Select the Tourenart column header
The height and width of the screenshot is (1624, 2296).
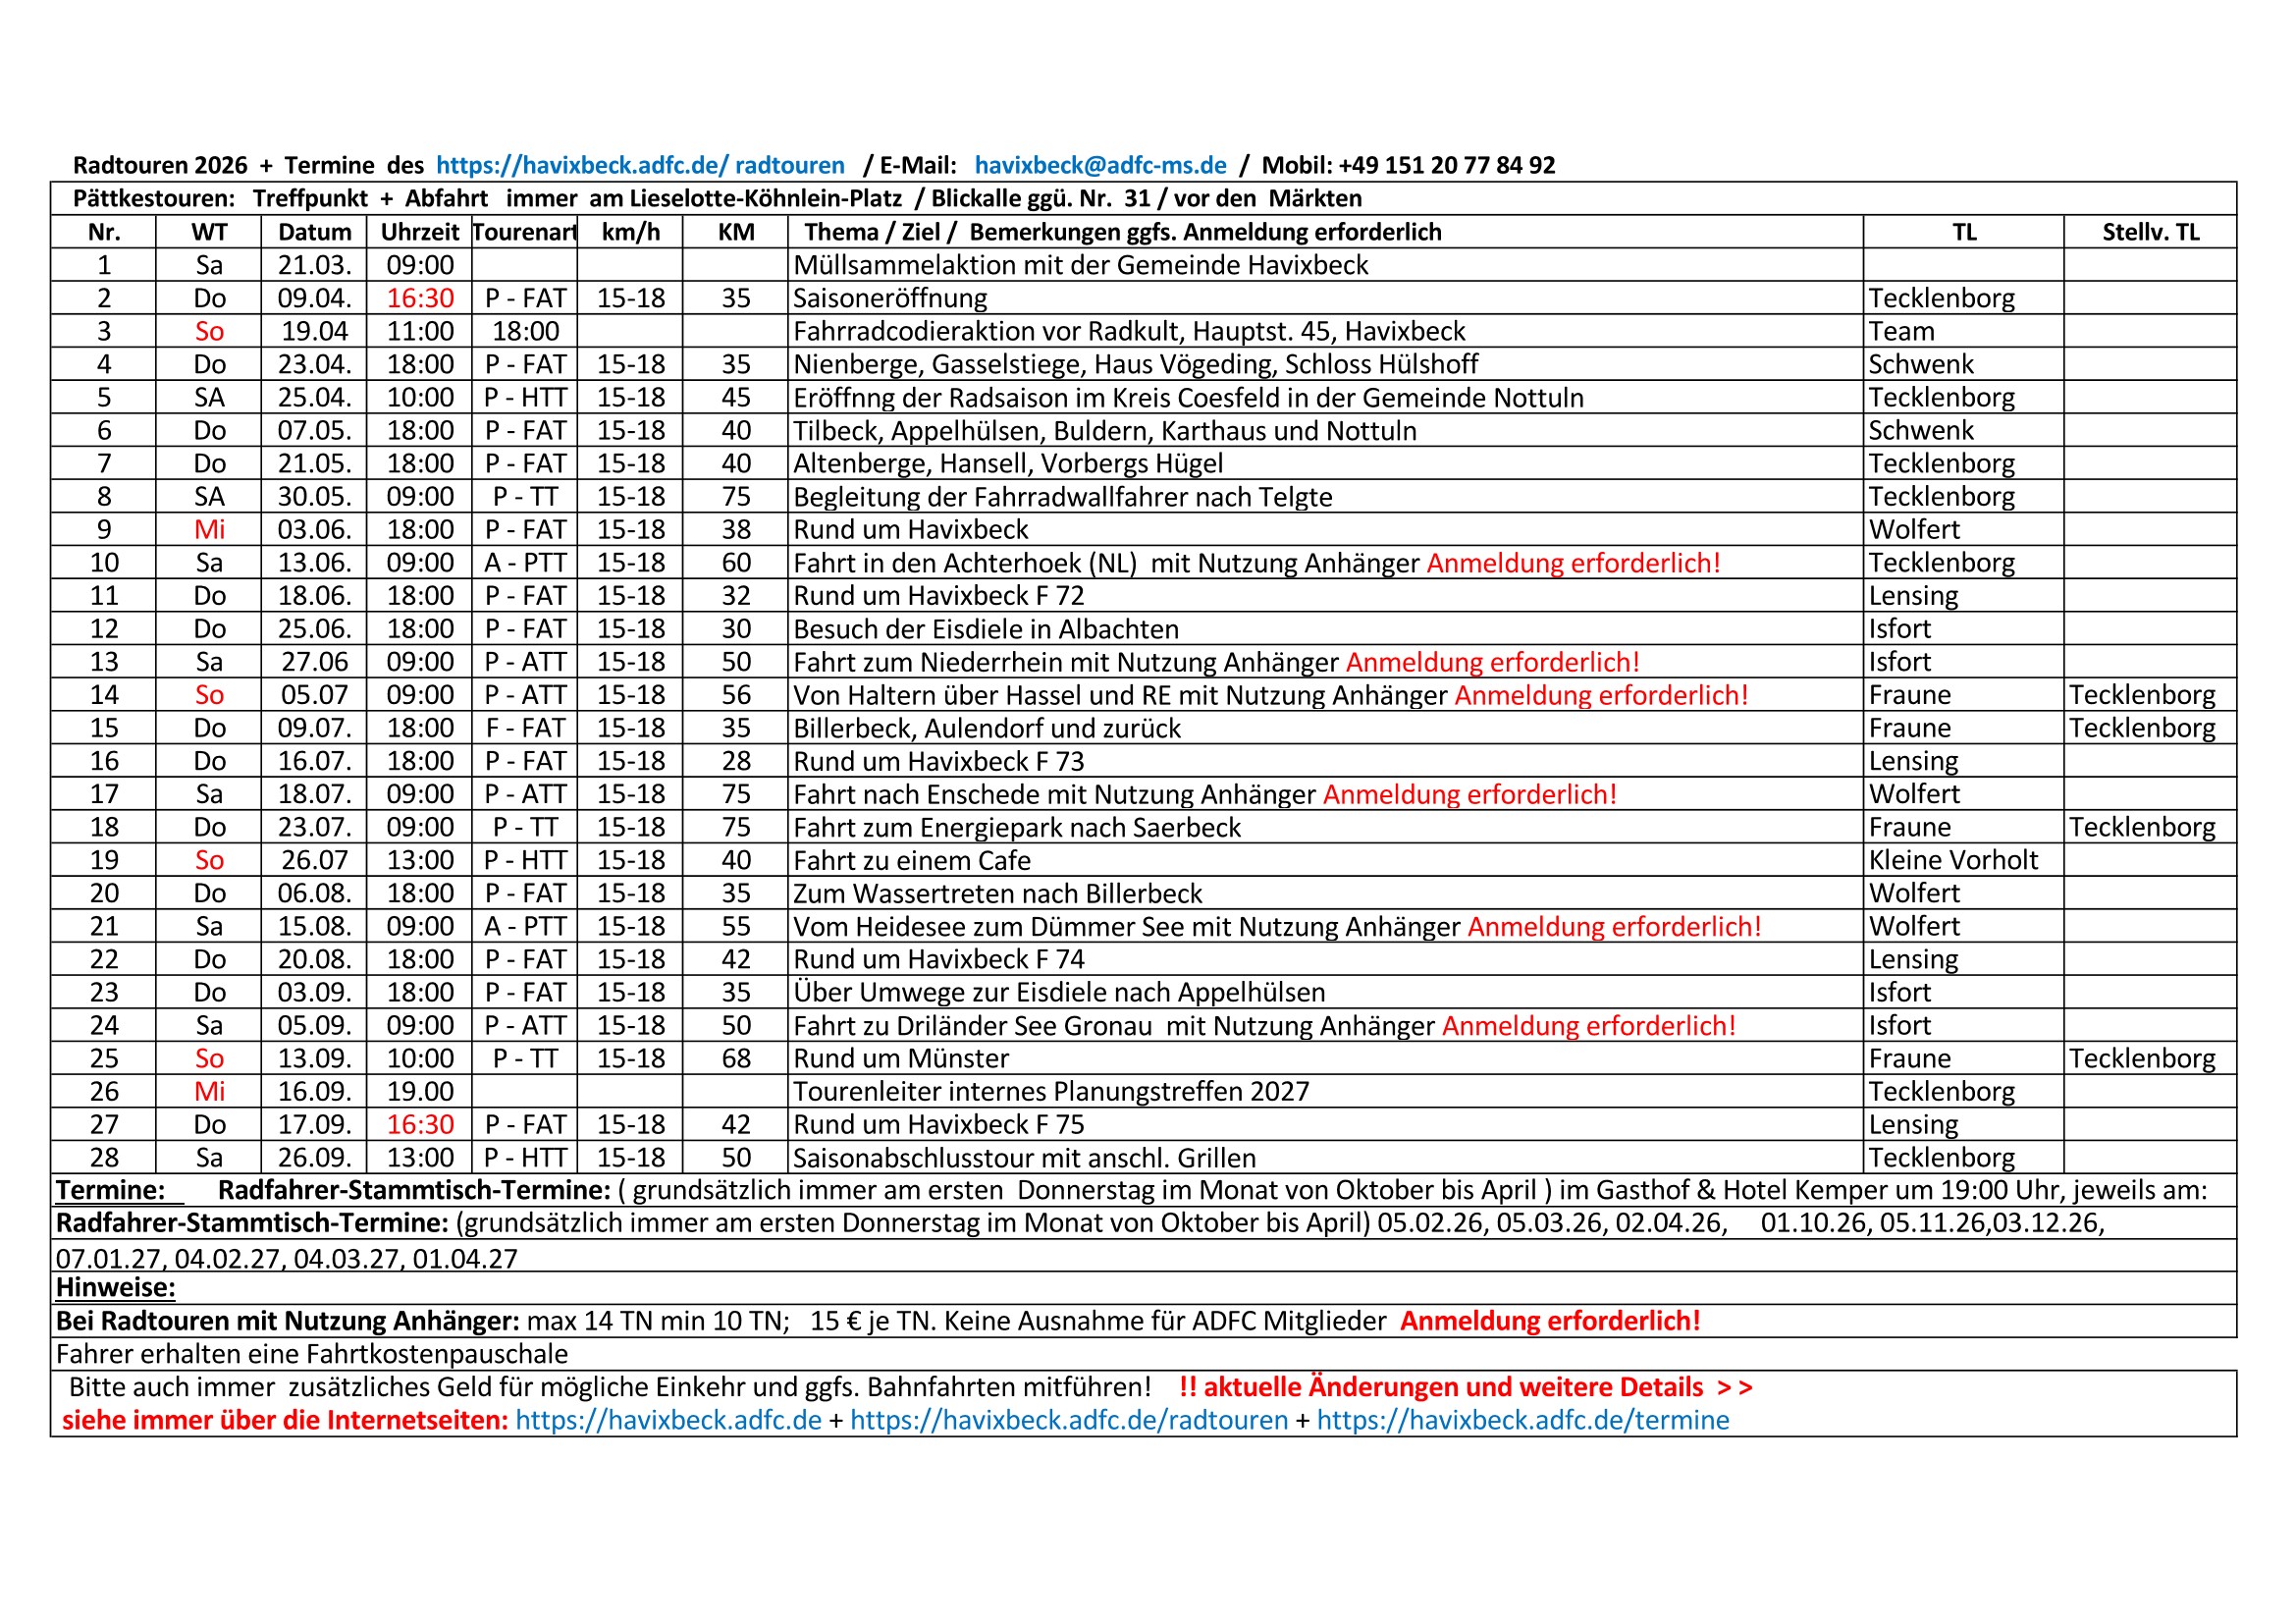click(x=525, y=232)
